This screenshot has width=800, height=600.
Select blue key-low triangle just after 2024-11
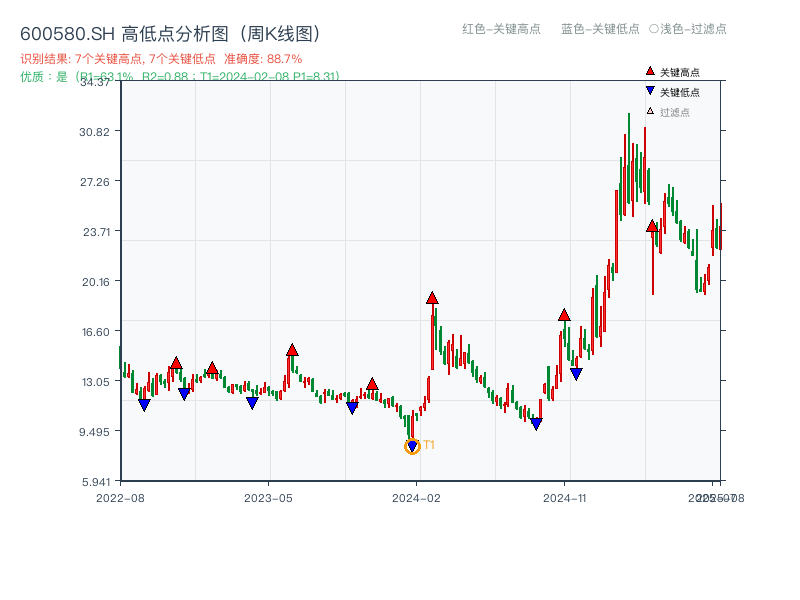pyautogui.click(x=576, y=374)
